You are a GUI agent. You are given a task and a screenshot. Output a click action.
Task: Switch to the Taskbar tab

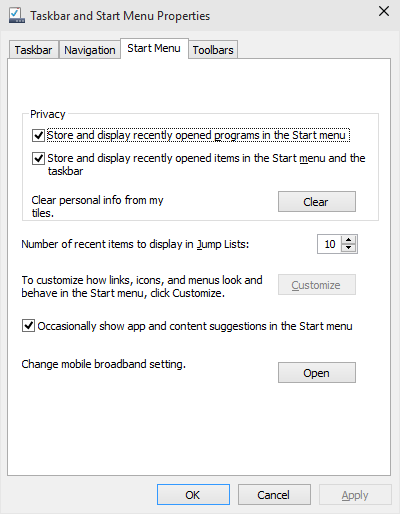coord(33,50)
